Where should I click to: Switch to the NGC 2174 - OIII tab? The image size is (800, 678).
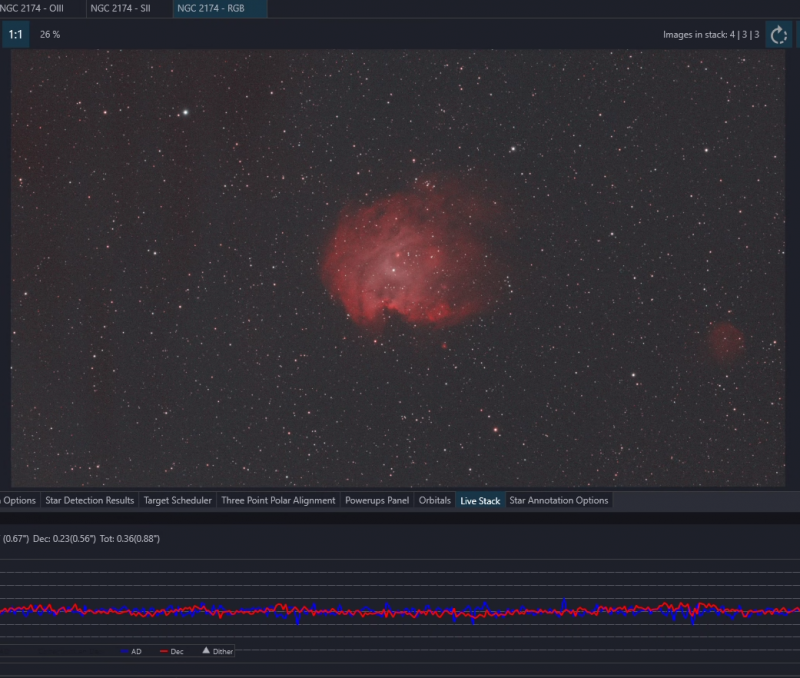point(41,8)
